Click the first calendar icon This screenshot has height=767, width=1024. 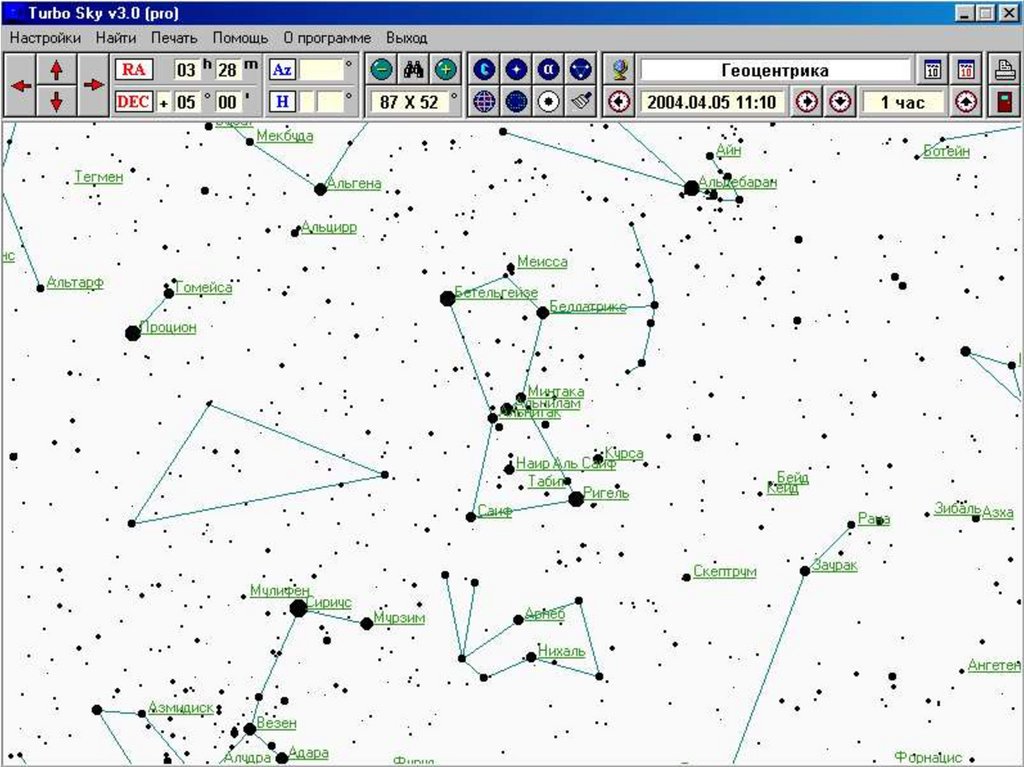pyautogui.click(x=933, y=69)
